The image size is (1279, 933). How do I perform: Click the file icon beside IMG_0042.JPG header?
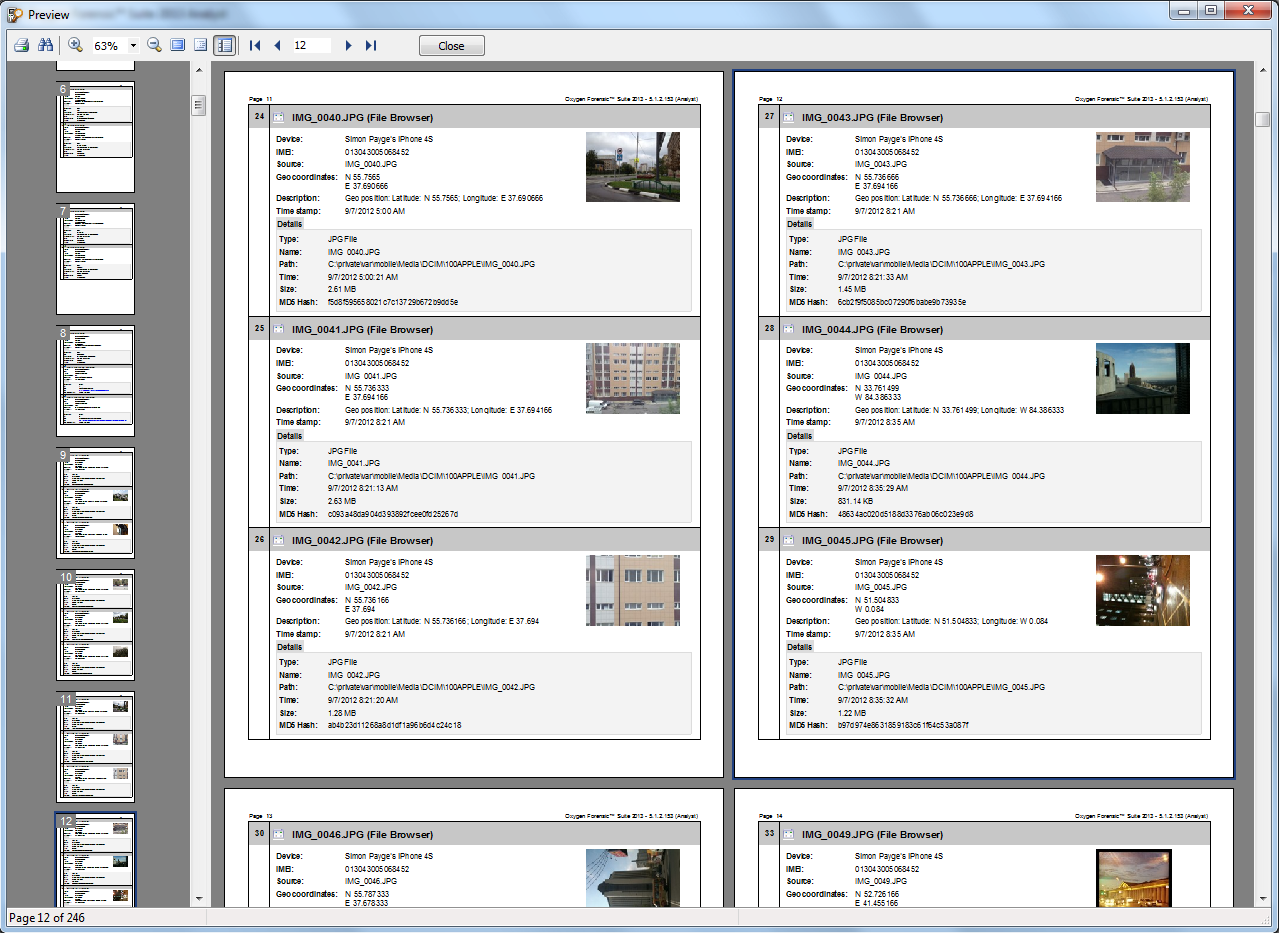279,540
